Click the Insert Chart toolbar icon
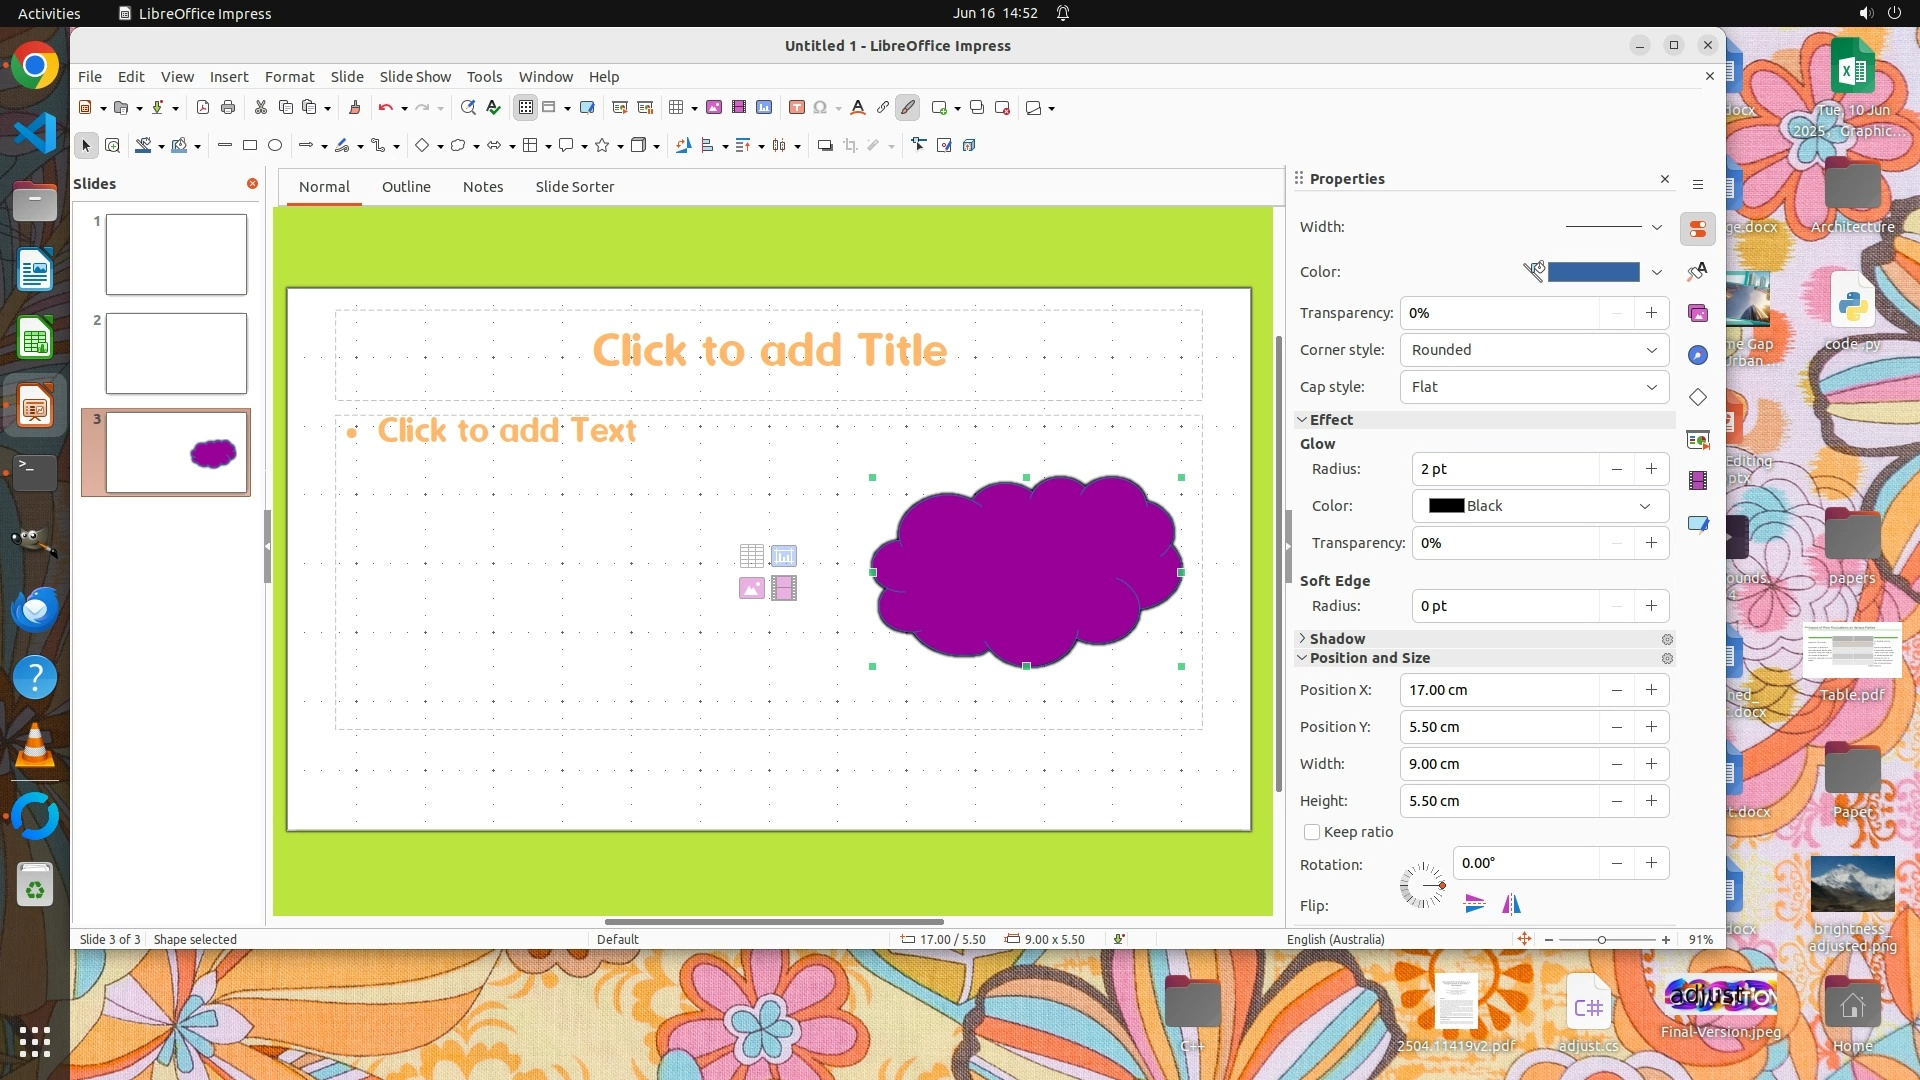Viewport: 1920px width, 1080px height. (x=764, y=108)
